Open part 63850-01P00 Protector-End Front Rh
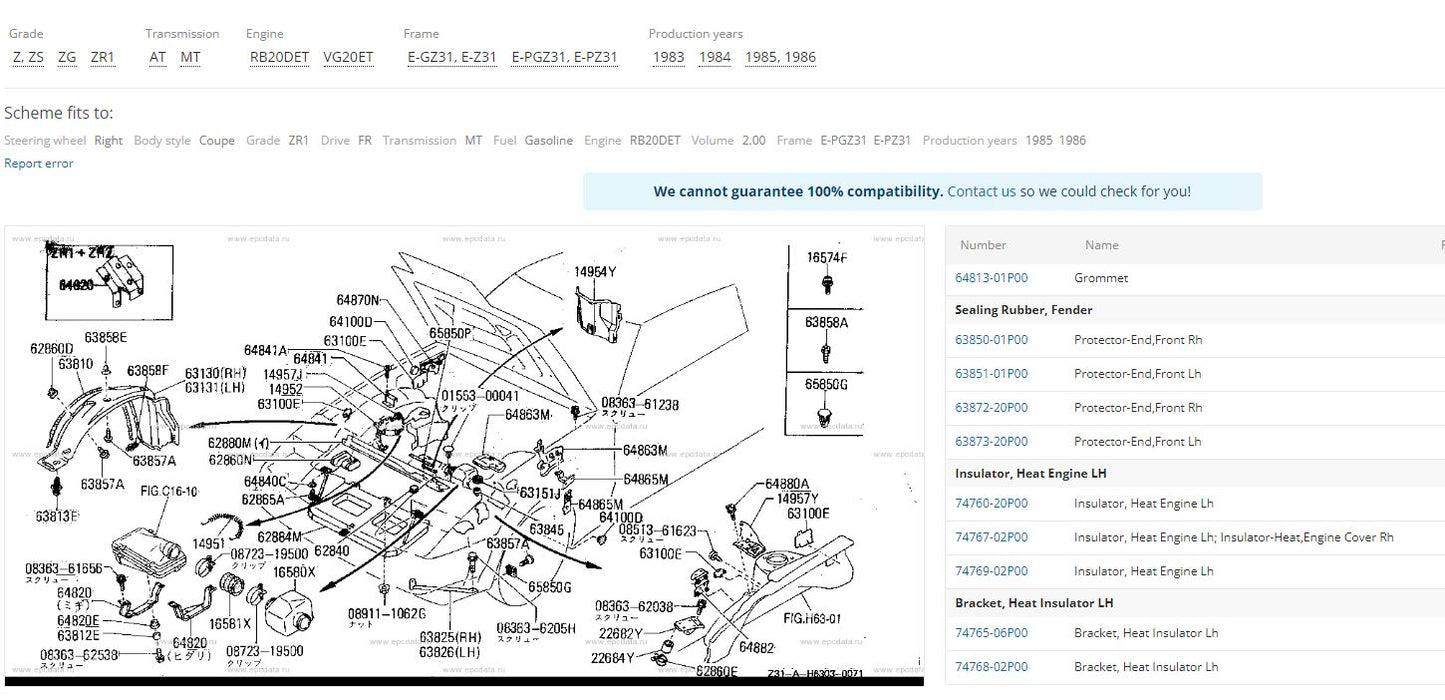The height and width of the screenshot is (700, 1445). point(991,340)
